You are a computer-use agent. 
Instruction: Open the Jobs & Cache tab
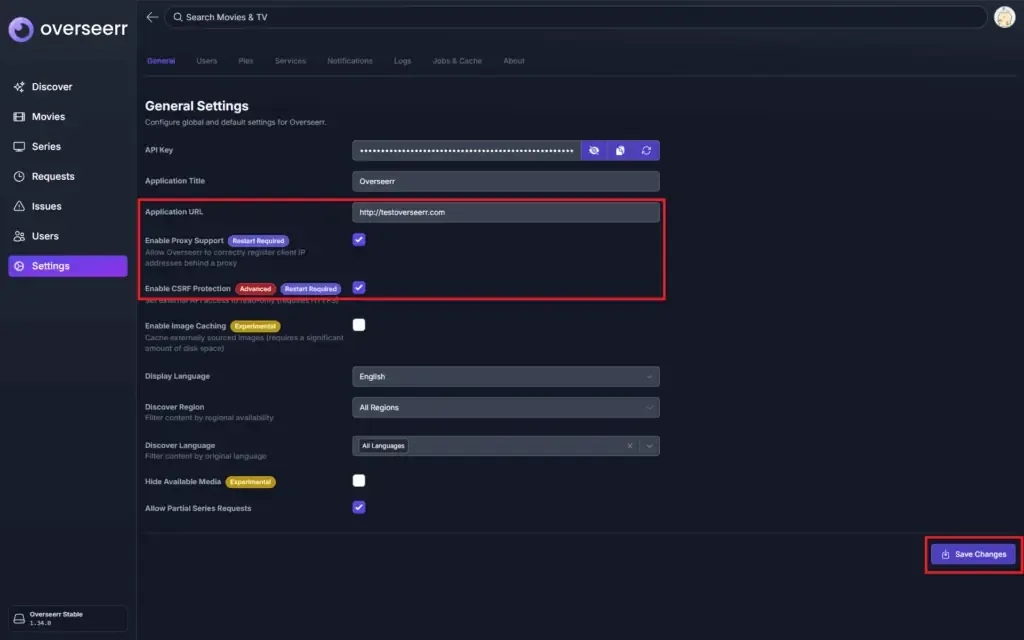point(457,61)
